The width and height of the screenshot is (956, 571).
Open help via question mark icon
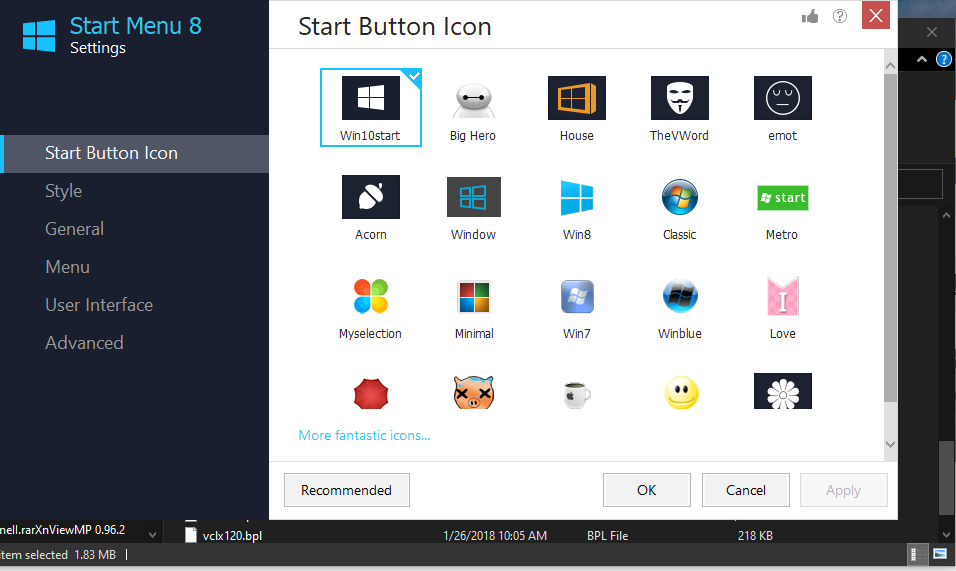[x=840, y=16]
